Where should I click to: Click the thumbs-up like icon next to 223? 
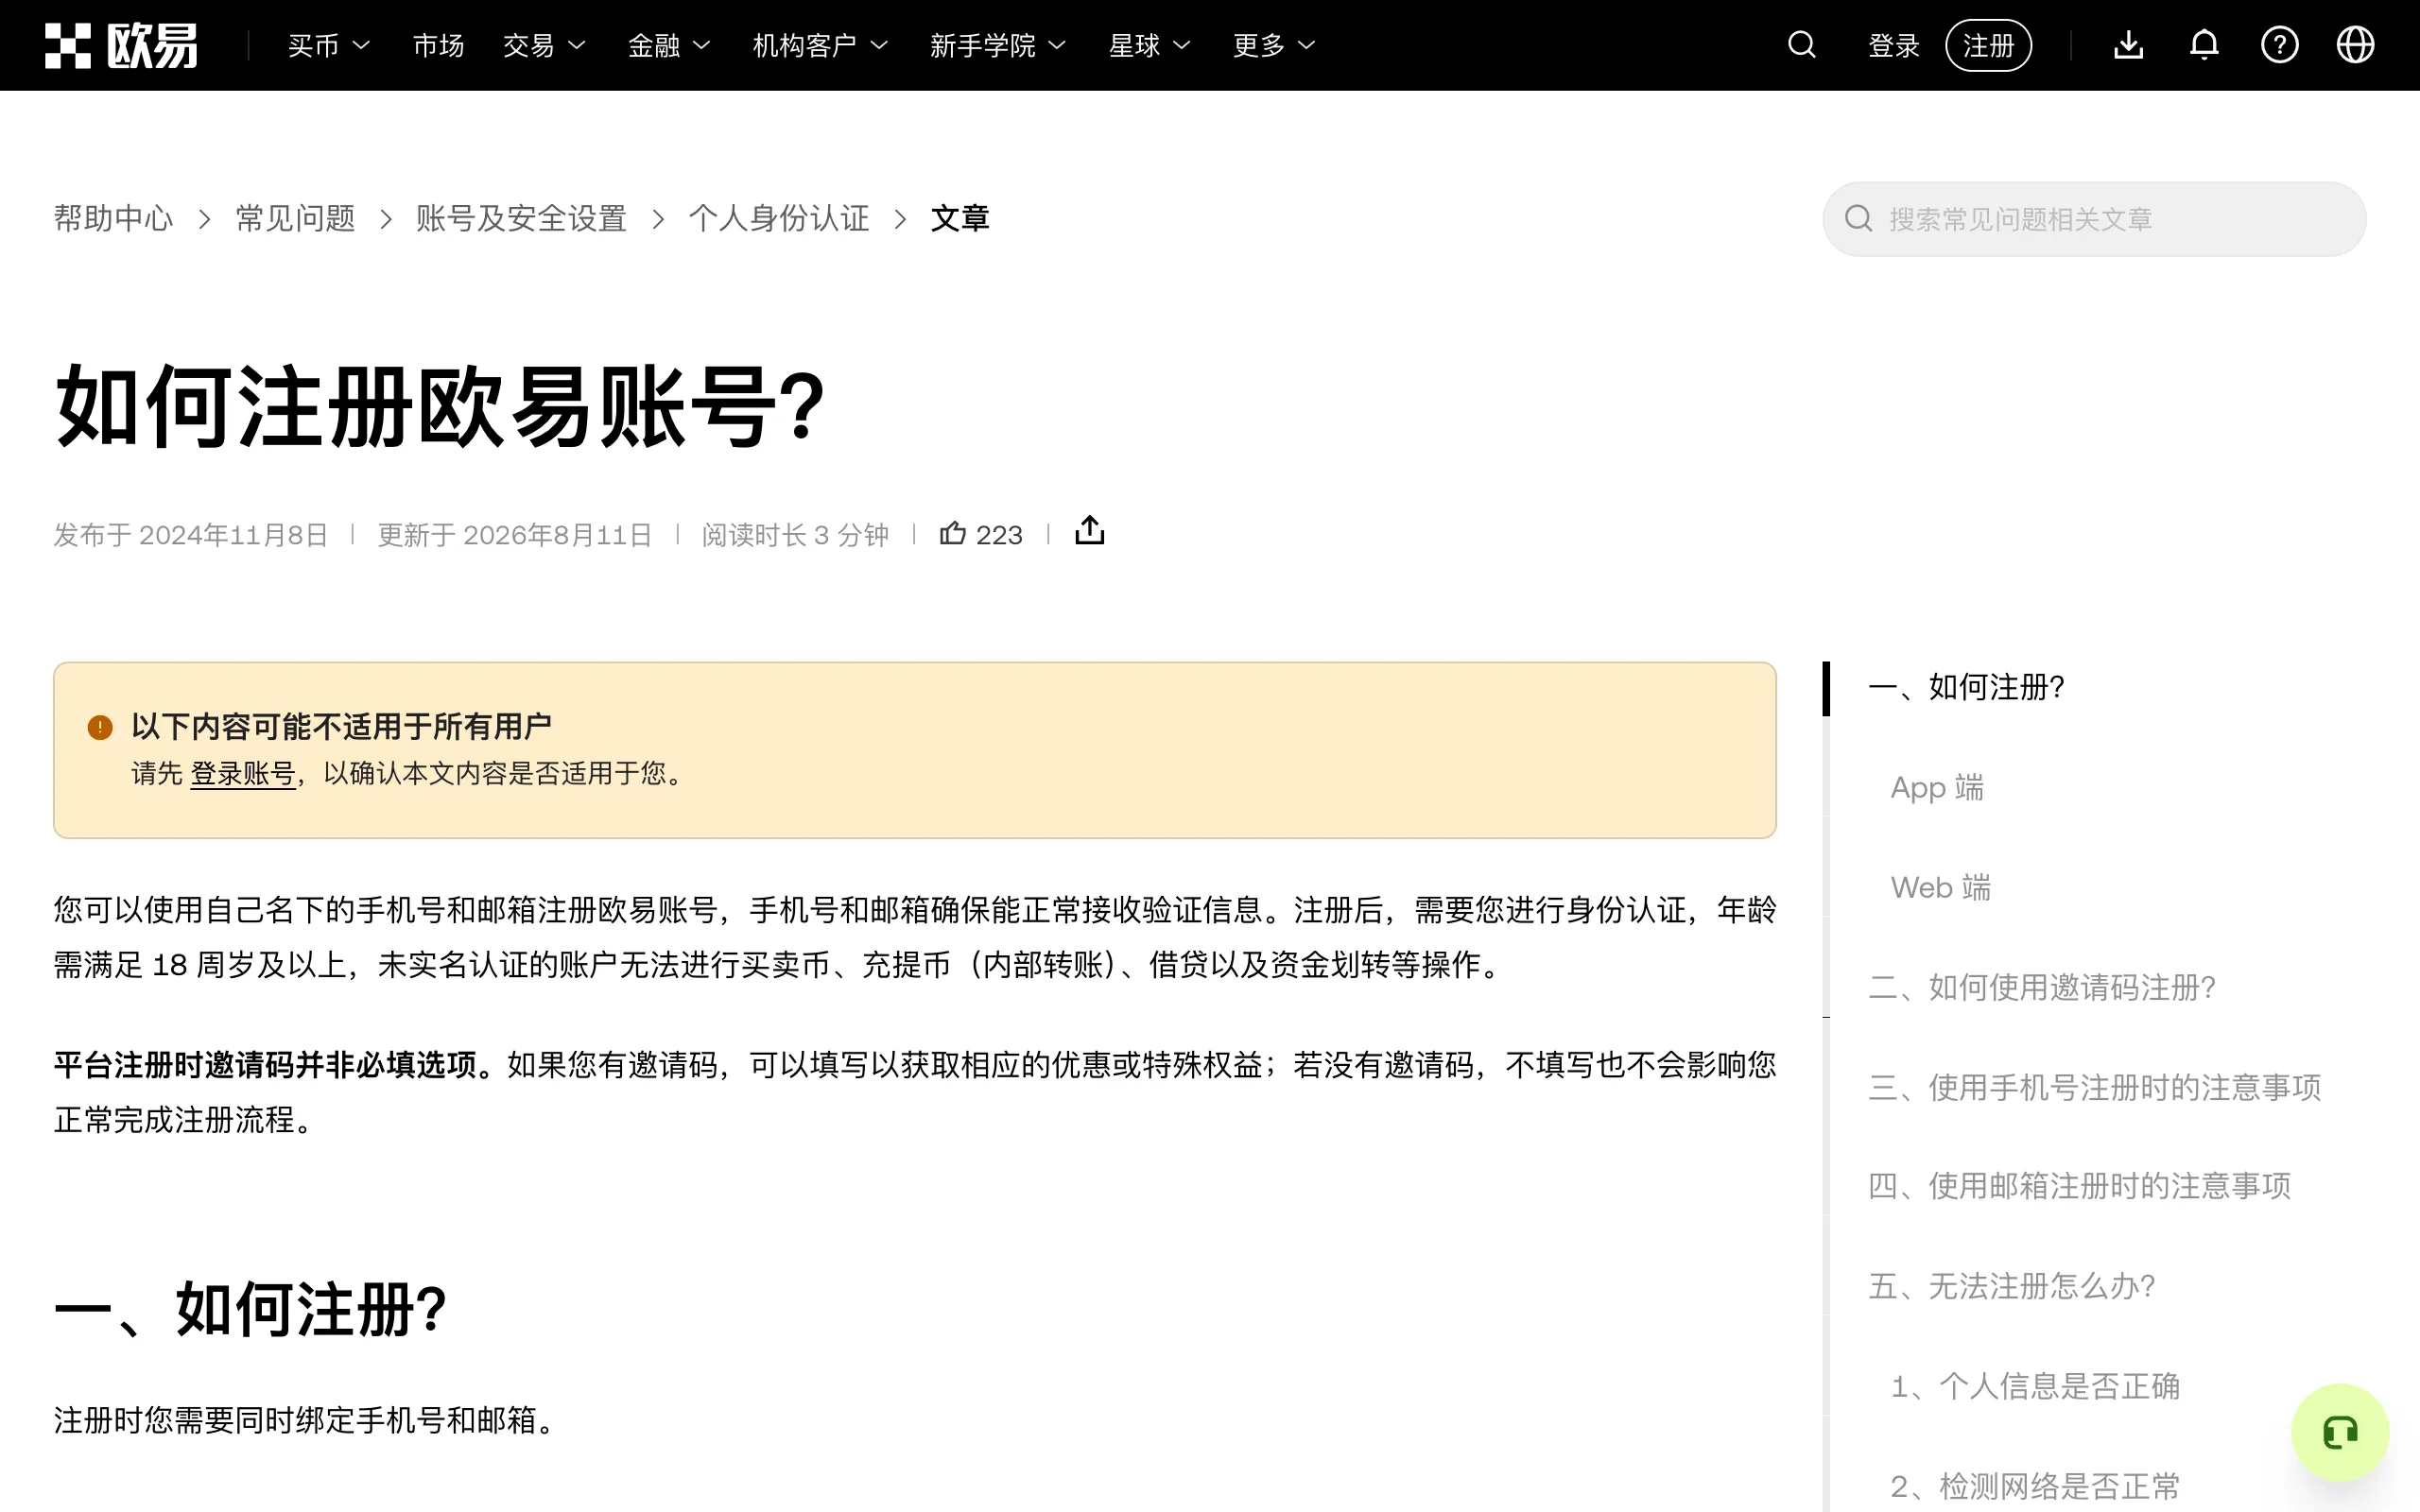953,533
